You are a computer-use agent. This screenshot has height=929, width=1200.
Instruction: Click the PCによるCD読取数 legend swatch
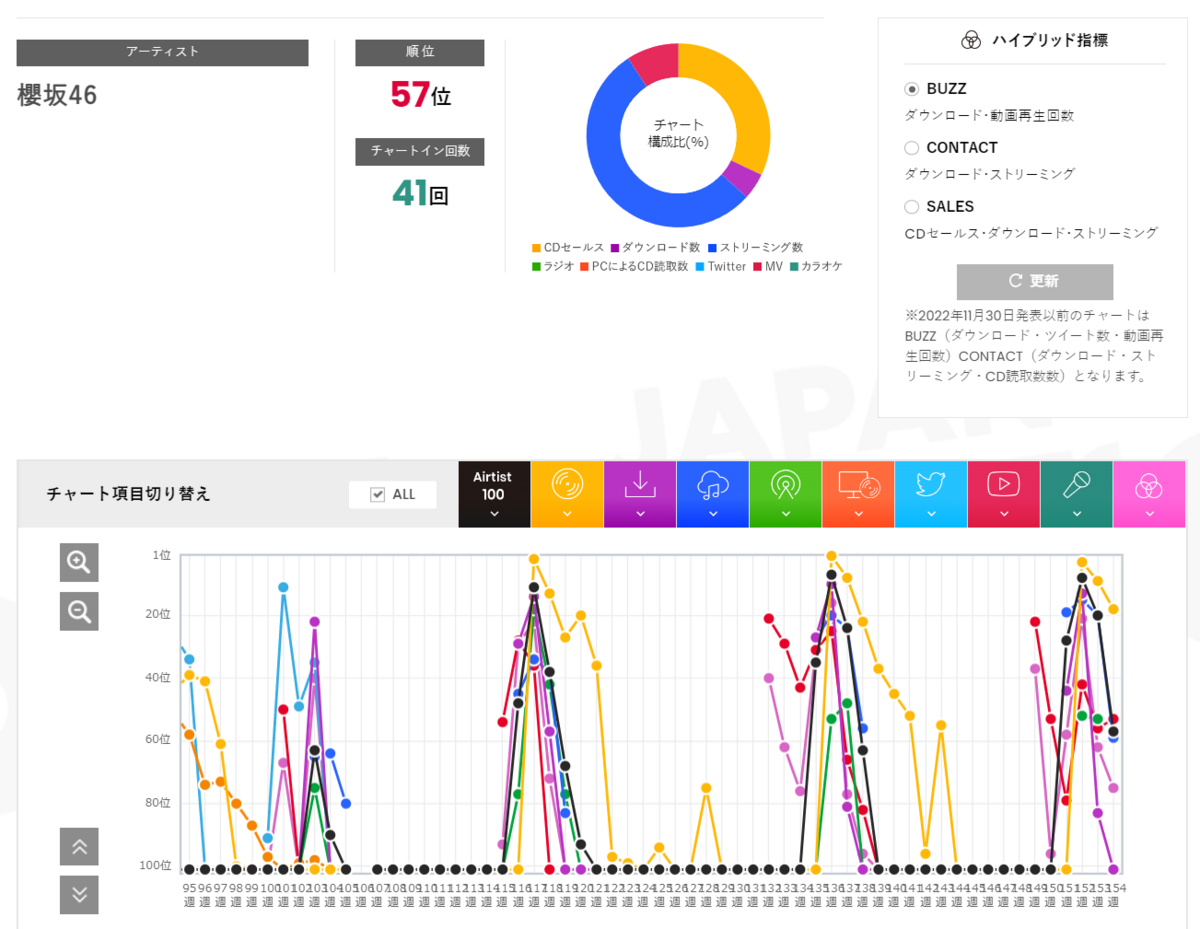[583, 266]
